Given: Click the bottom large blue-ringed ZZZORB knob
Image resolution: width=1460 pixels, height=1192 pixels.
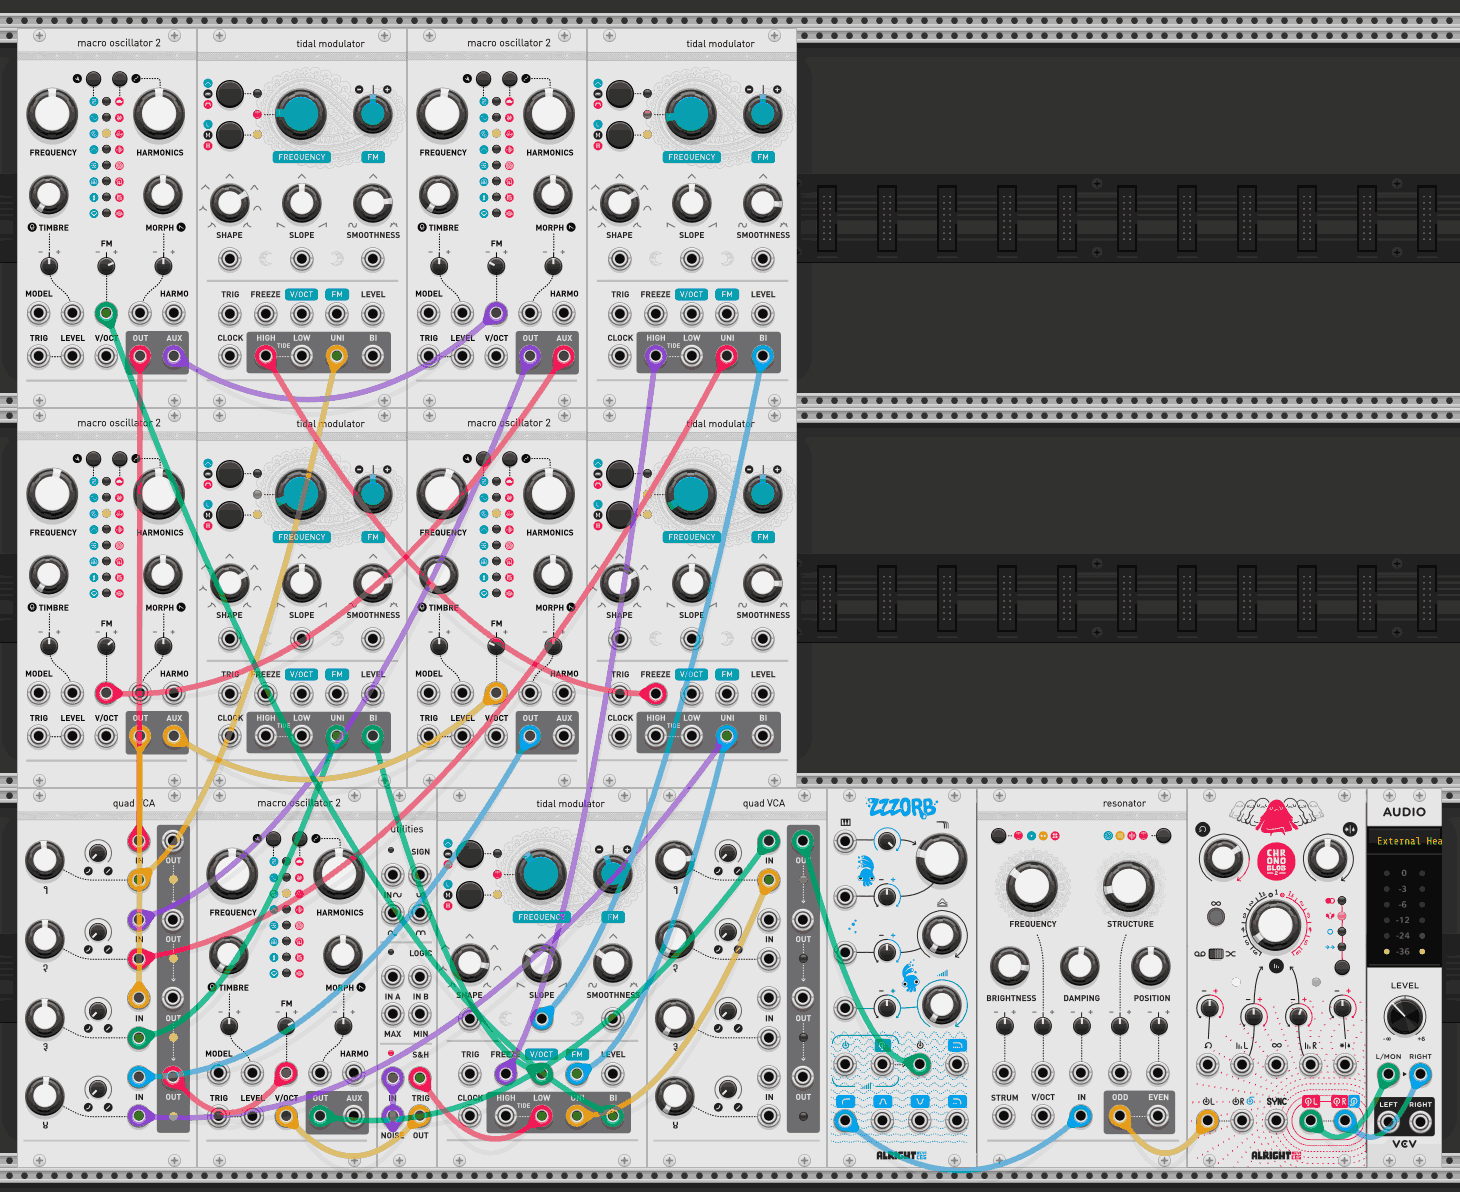Looking at the screenshot, I should [940, 1004].
